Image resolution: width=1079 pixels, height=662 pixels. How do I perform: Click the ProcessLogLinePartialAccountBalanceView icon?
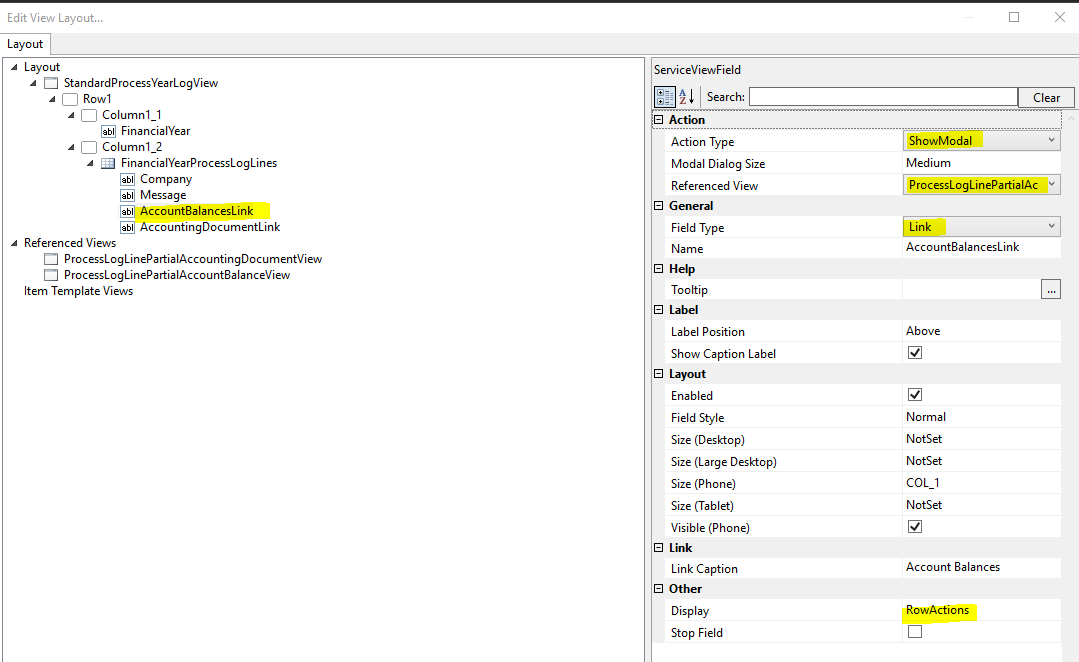(x=51, y=275)
